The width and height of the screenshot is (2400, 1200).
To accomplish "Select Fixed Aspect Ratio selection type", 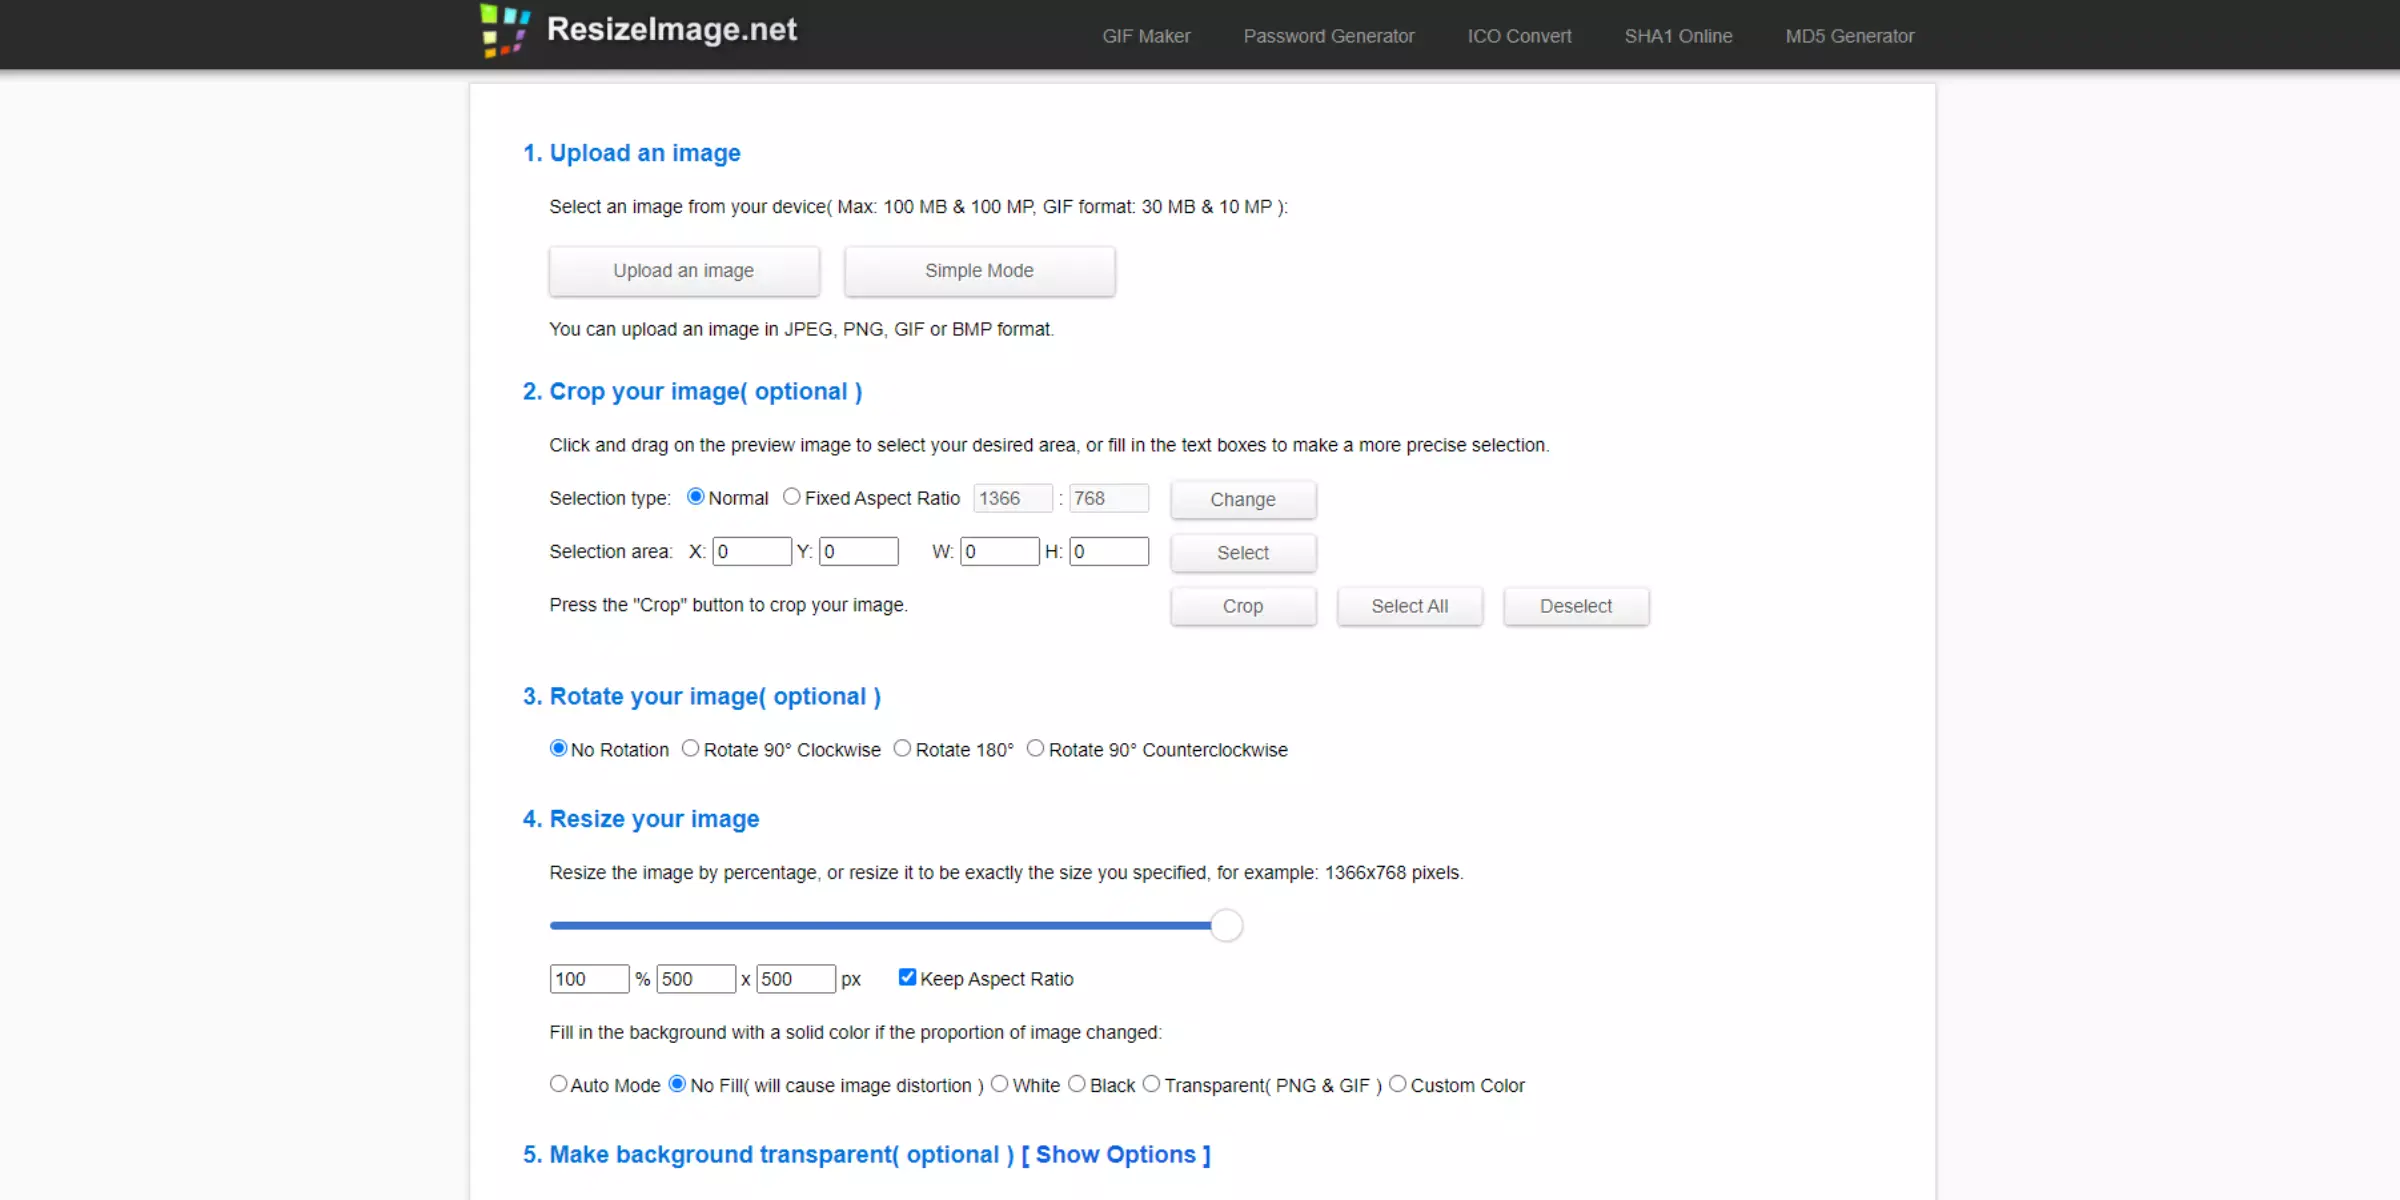I will [791, 496].
